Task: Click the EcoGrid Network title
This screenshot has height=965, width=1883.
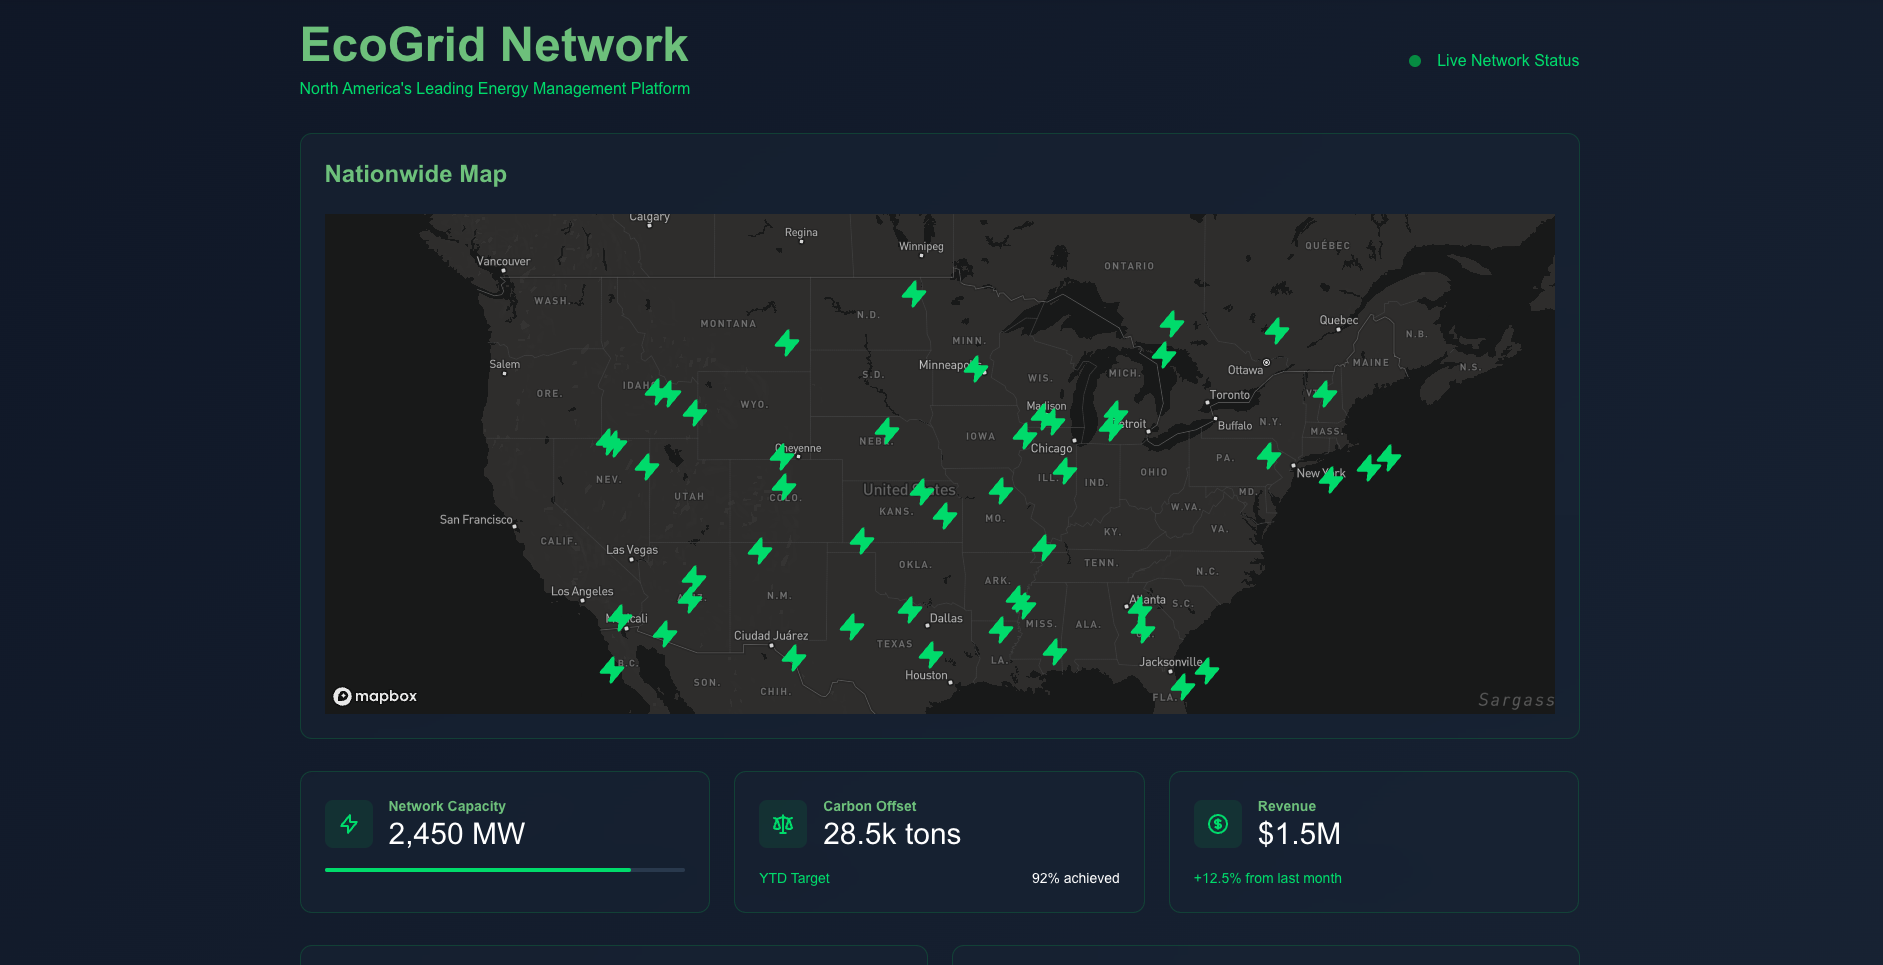Action: 494,45
